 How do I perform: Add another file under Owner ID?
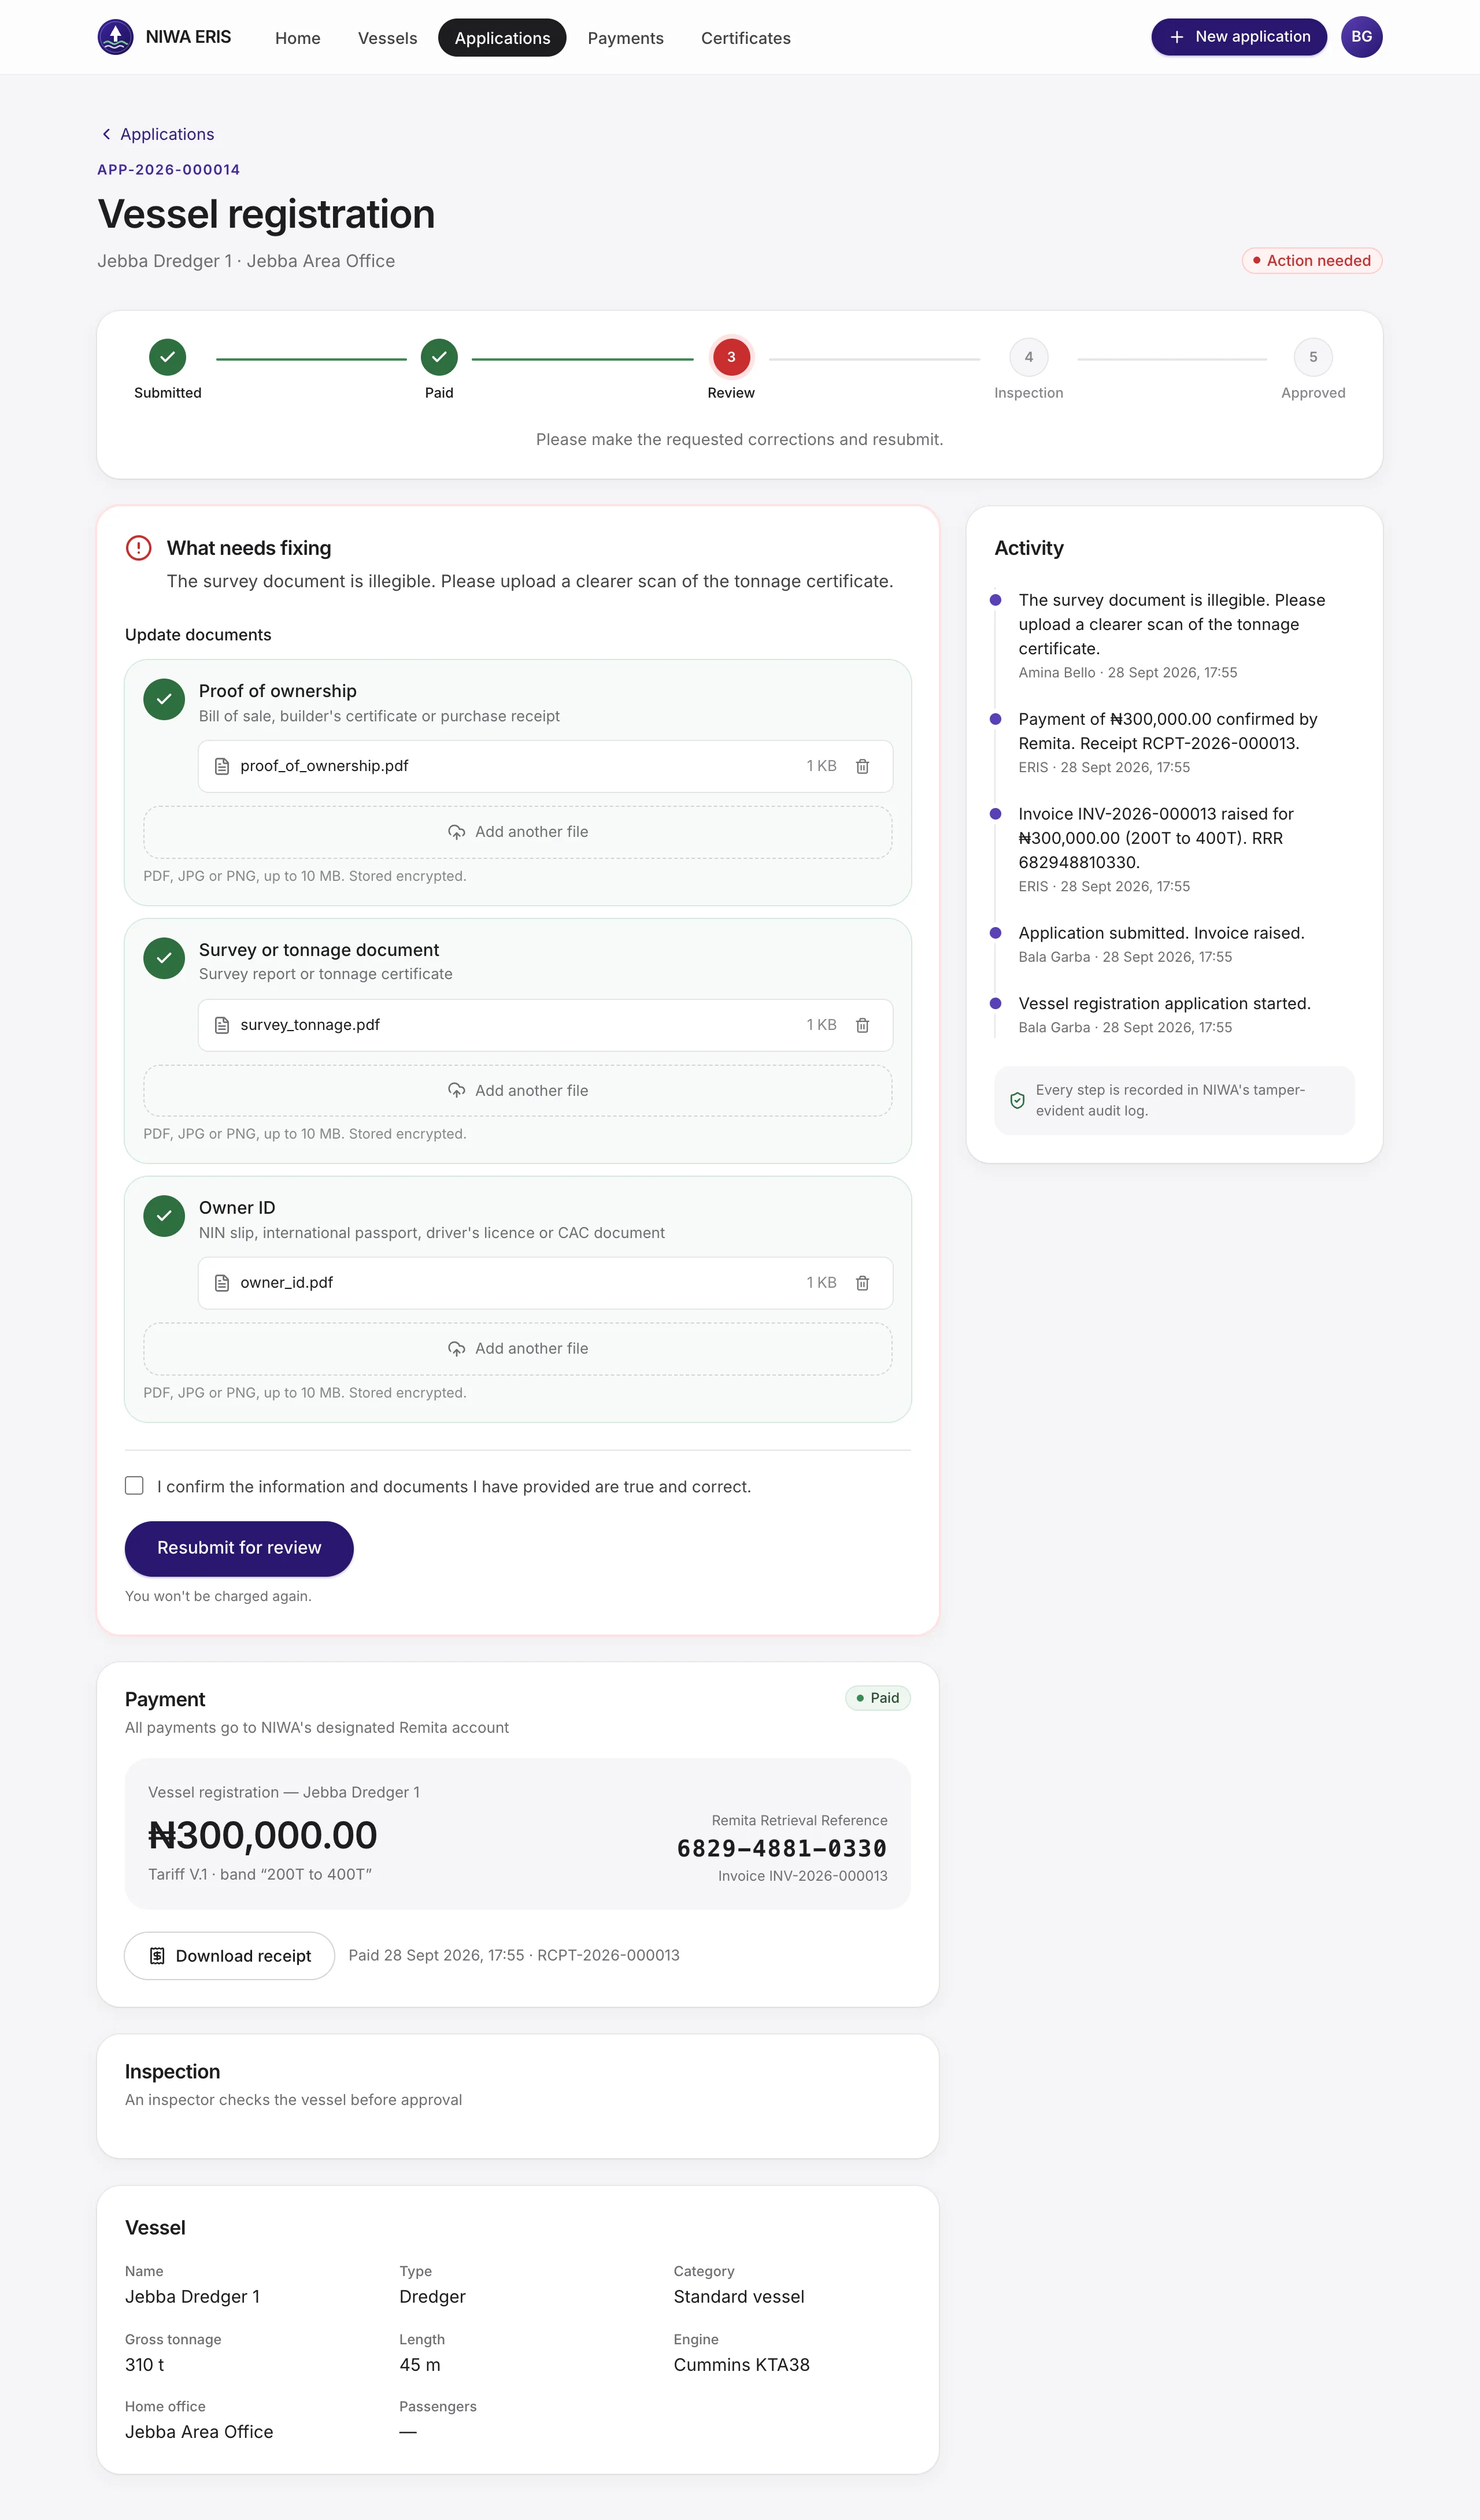click(x=518, y=1349)
